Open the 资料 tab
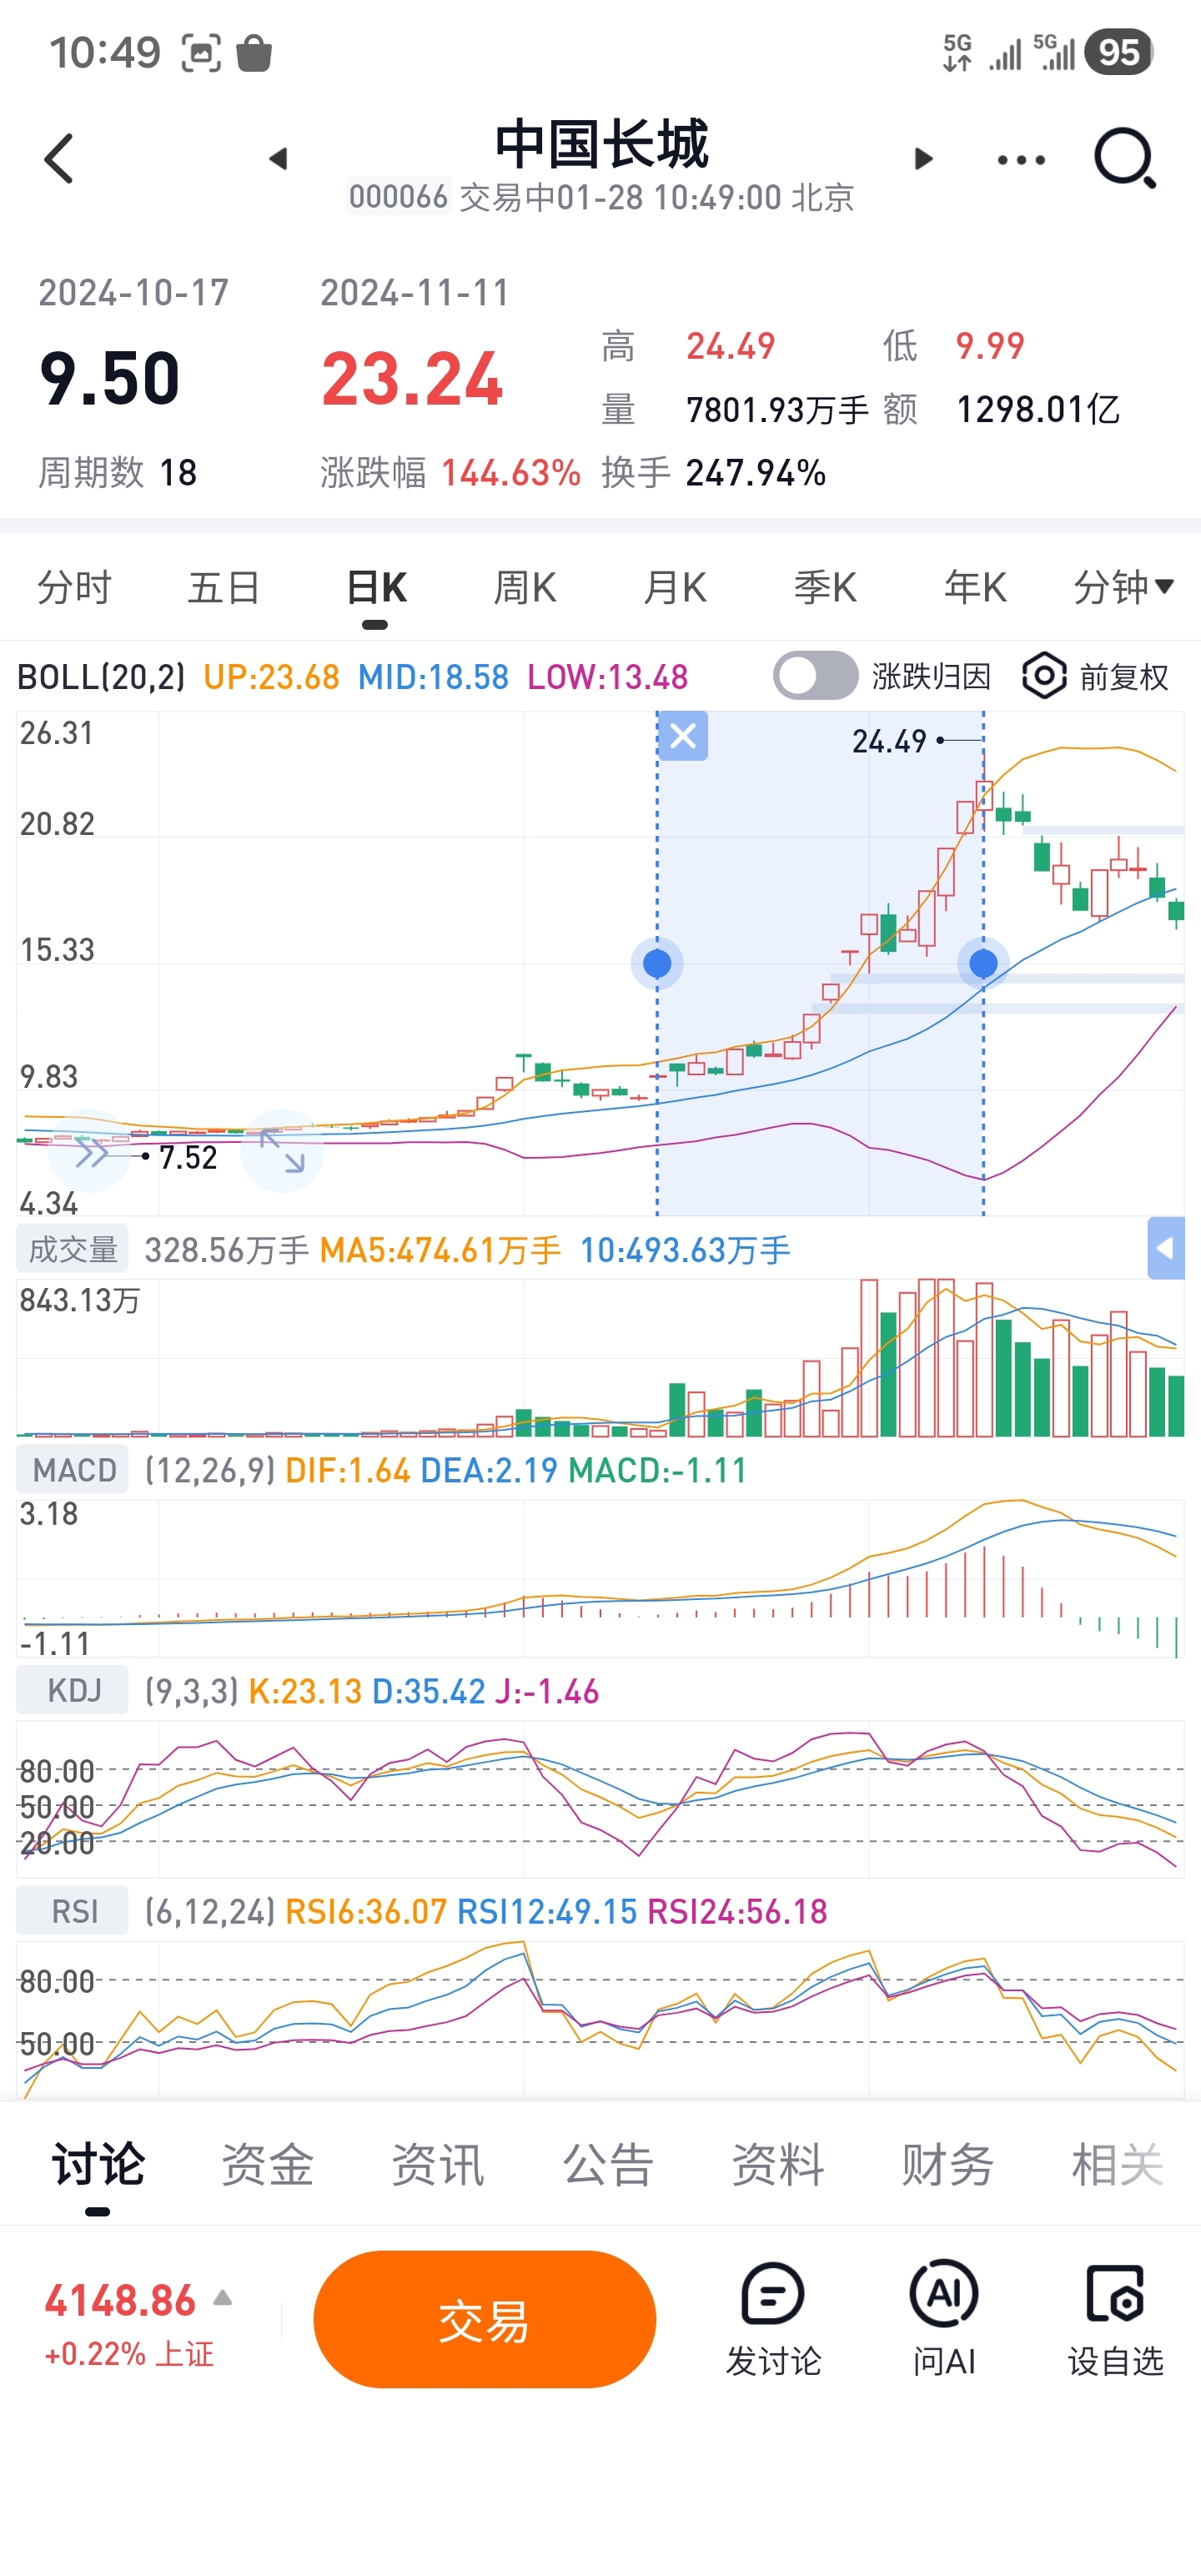Image resolution: width=1201 pixels, height=2576 pixels. (778, 2165)
